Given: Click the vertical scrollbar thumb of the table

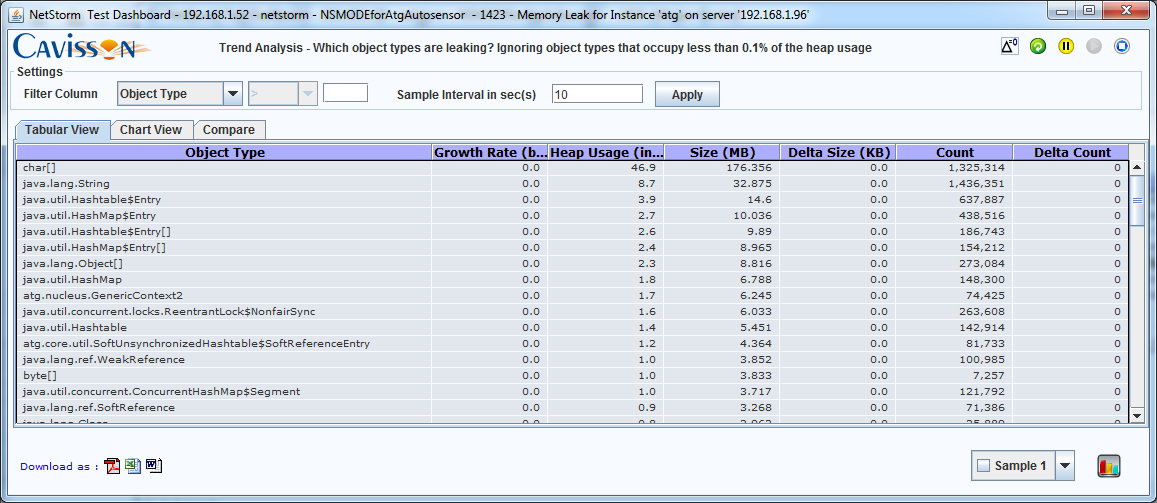Looking at the screenshot, I should click(1137, 199).
